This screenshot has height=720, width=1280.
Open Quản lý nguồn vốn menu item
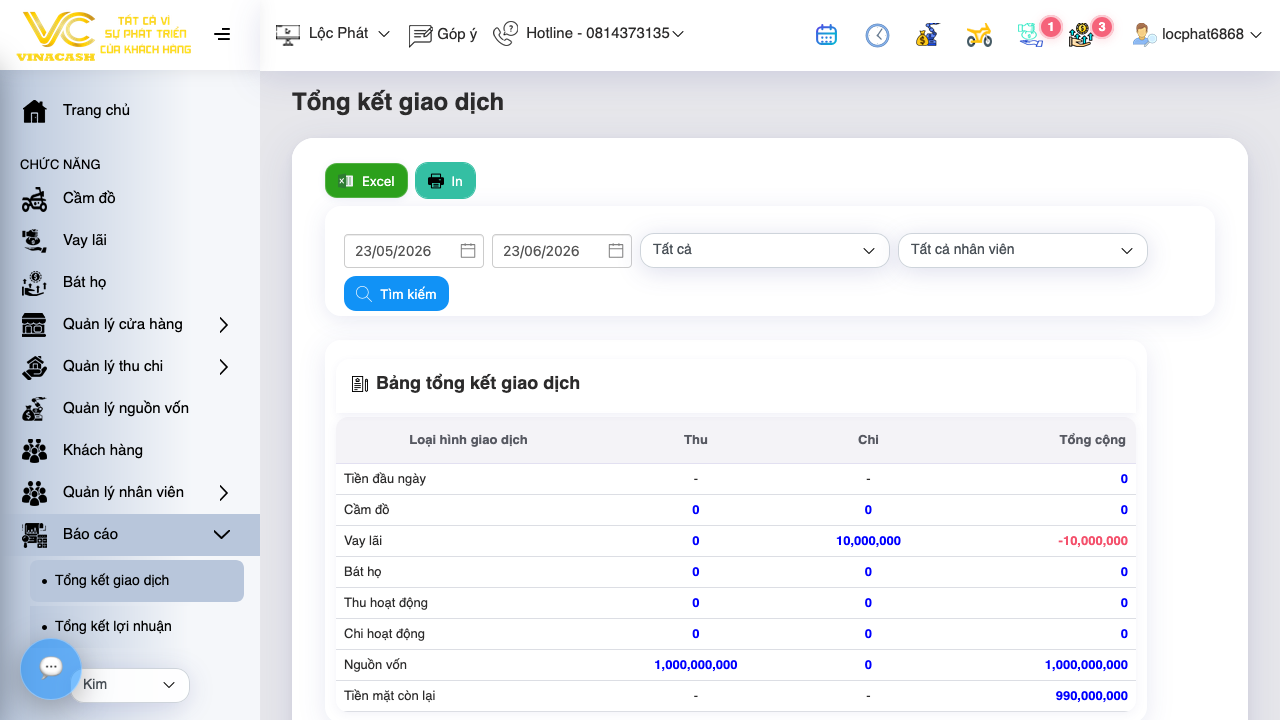pos(126,408)
